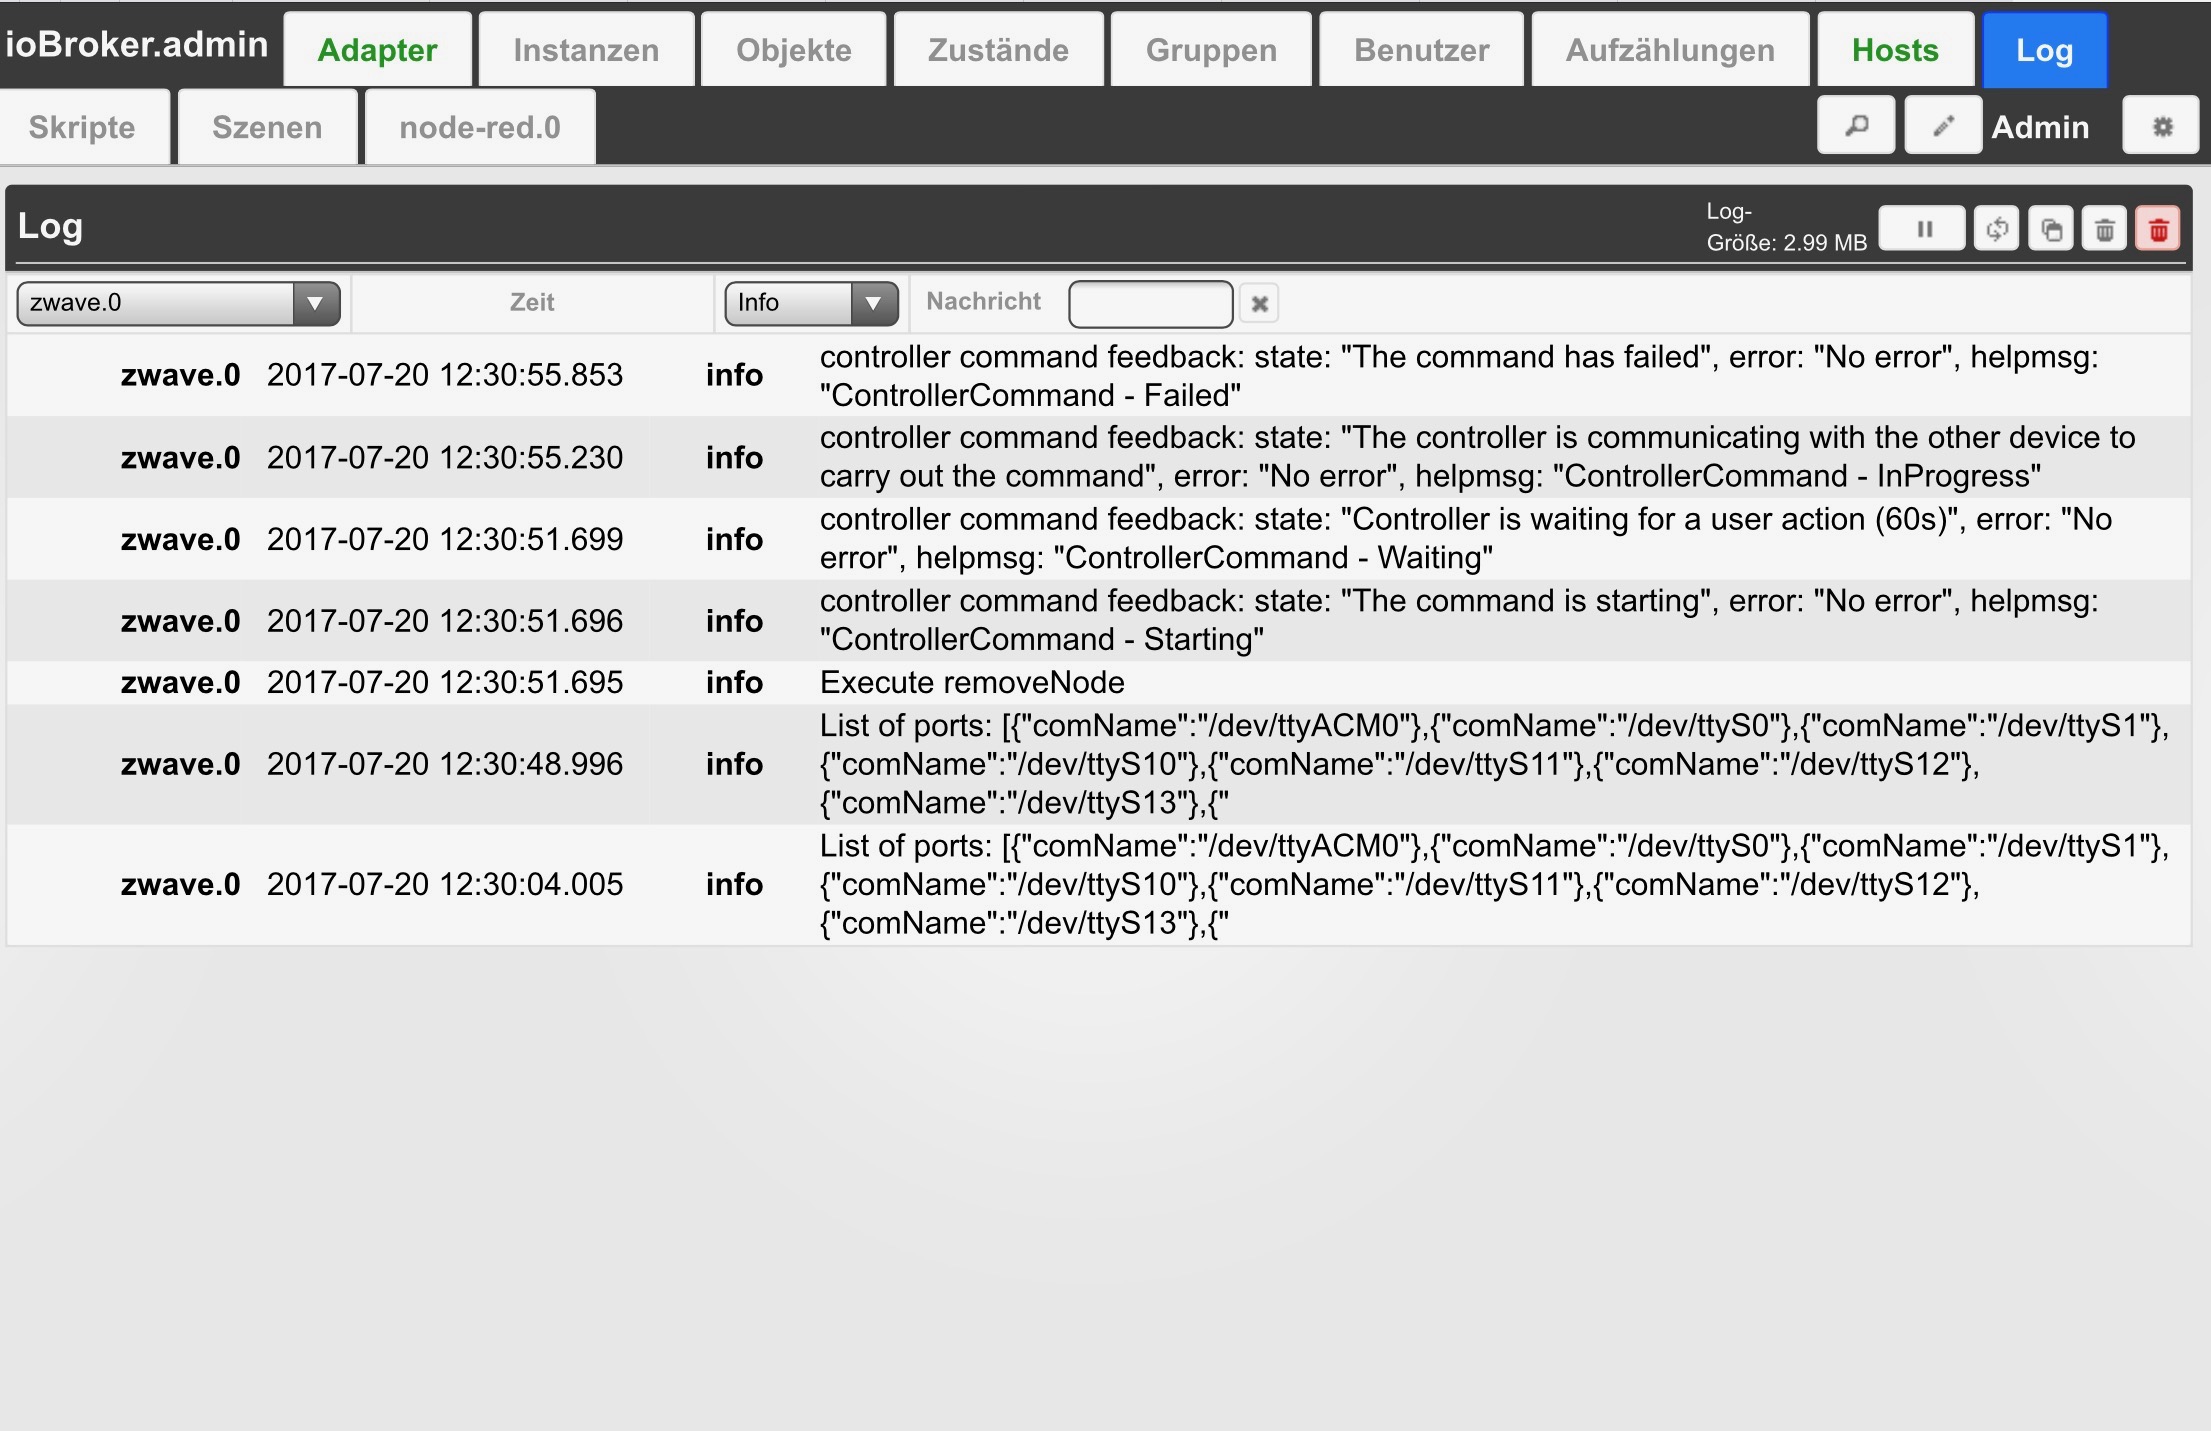Select log row with timestamp 12:30:51.696
2211x1431 pixels.
point(1099,621)
